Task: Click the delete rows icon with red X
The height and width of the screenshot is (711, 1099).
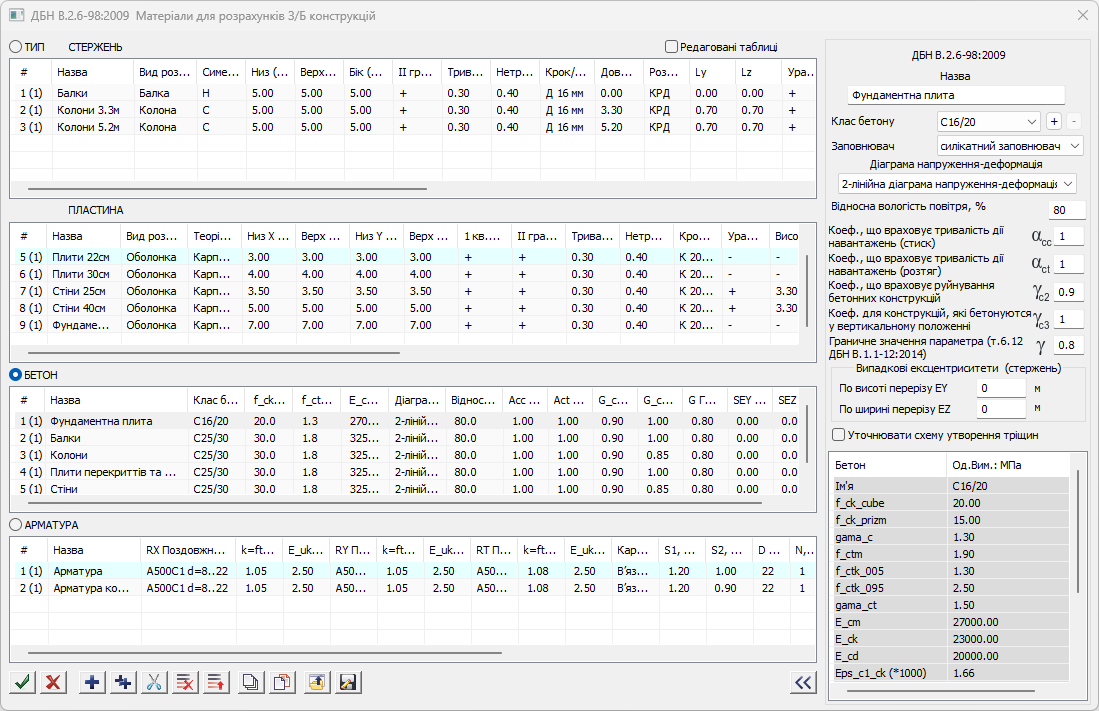Action: point(185,682)
